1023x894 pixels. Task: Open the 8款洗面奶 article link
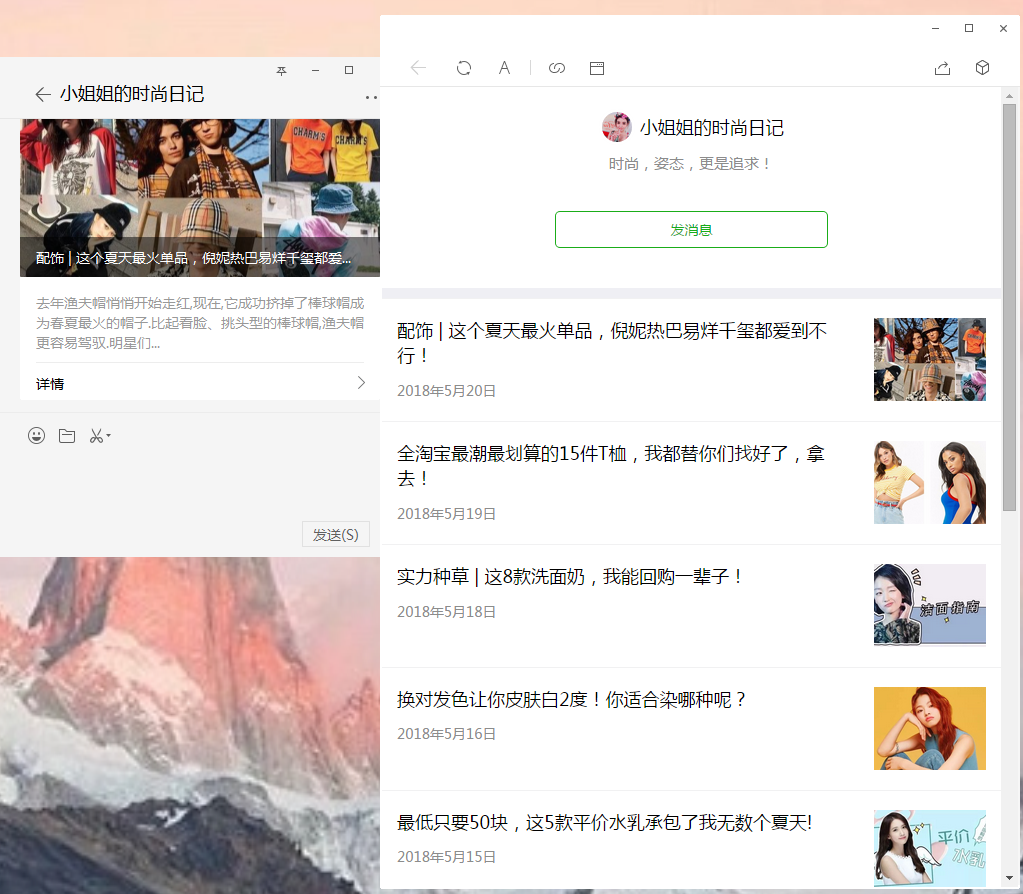570,577
